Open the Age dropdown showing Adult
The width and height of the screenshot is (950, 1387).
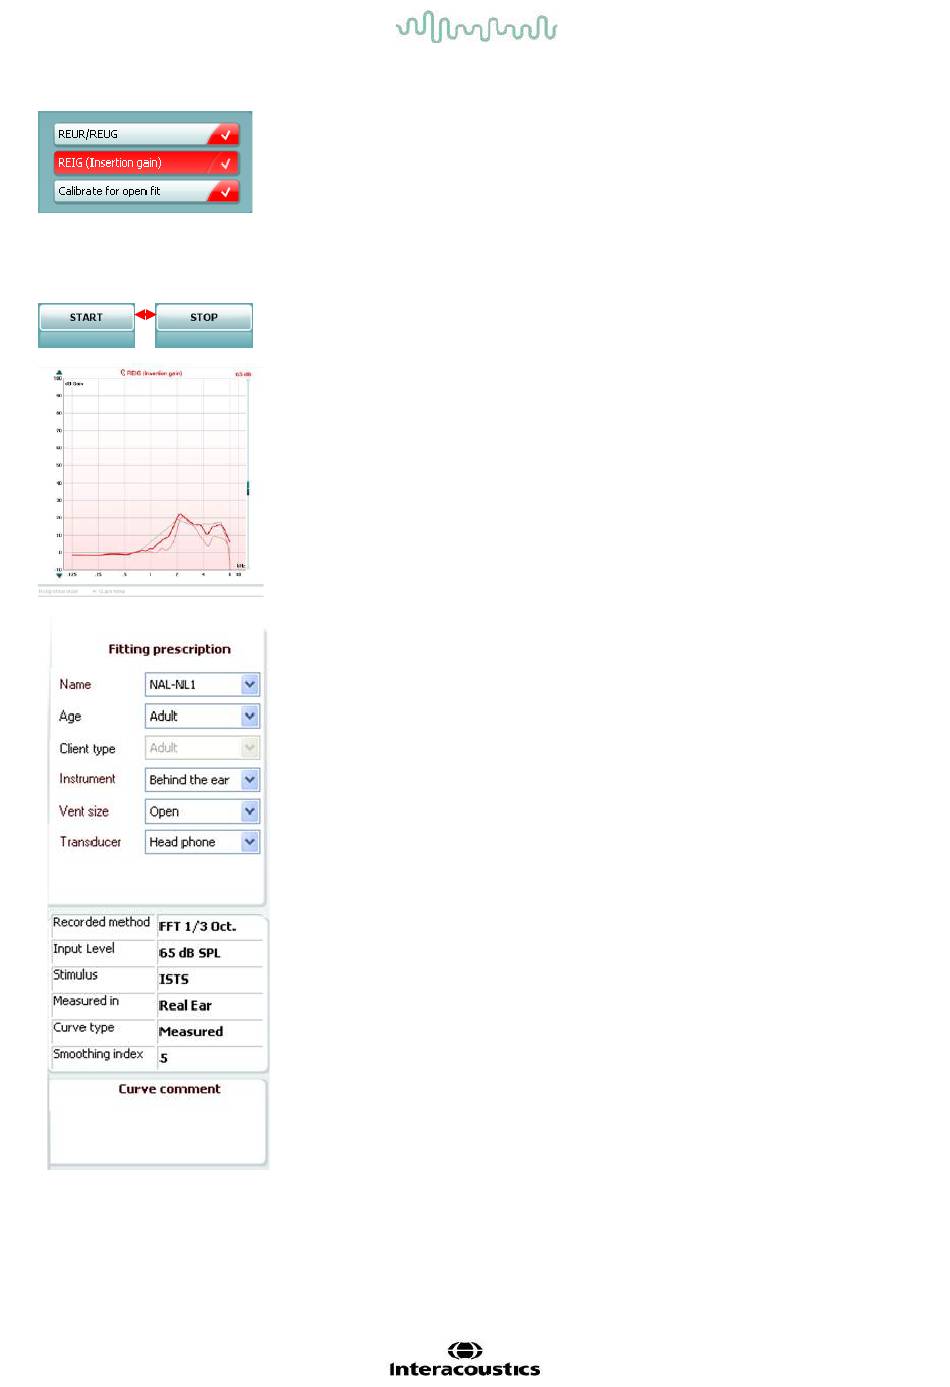pos(202,716)
